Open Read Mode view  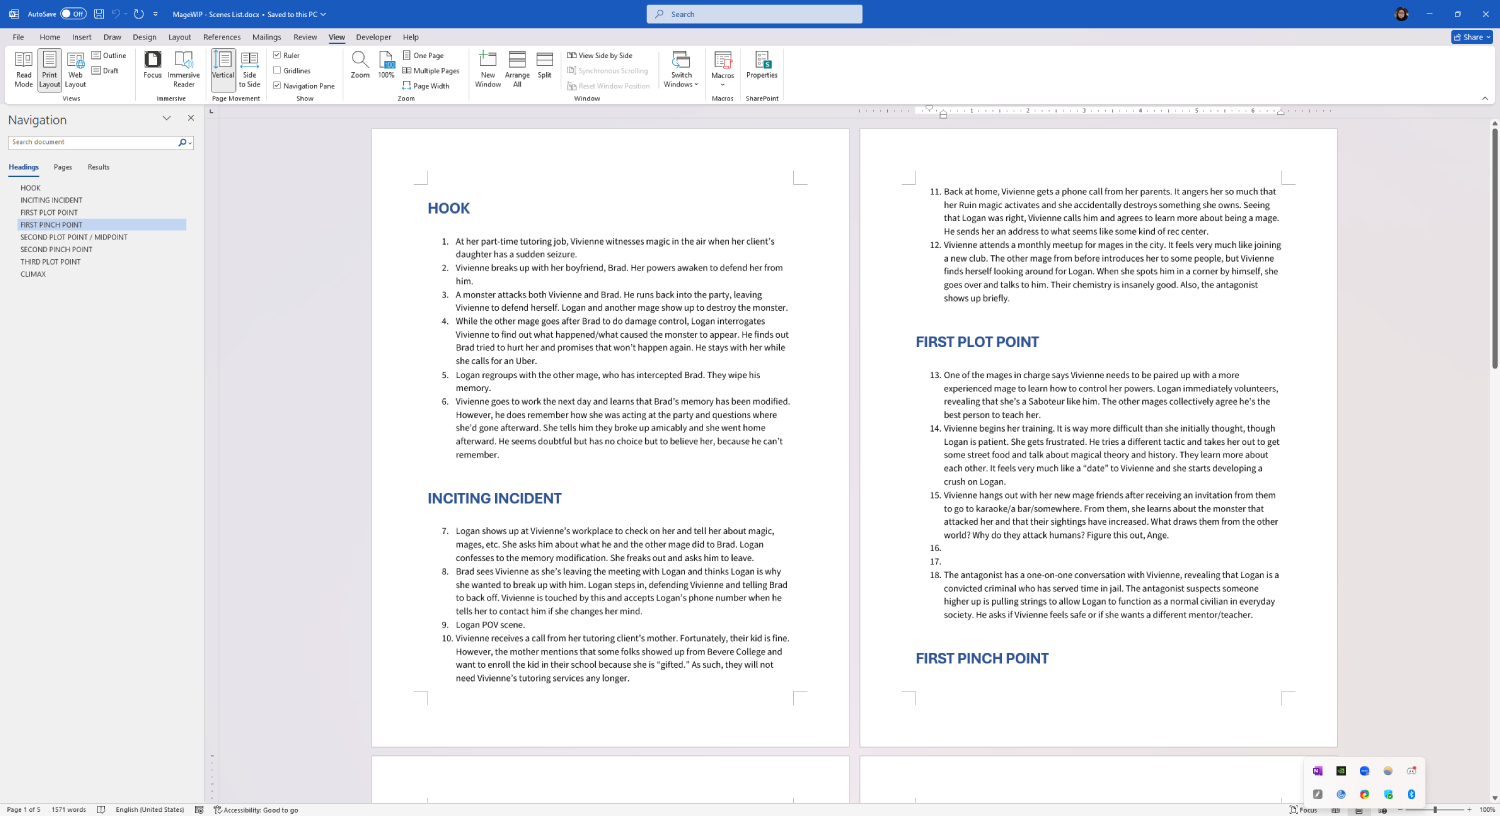coord(23,69)
